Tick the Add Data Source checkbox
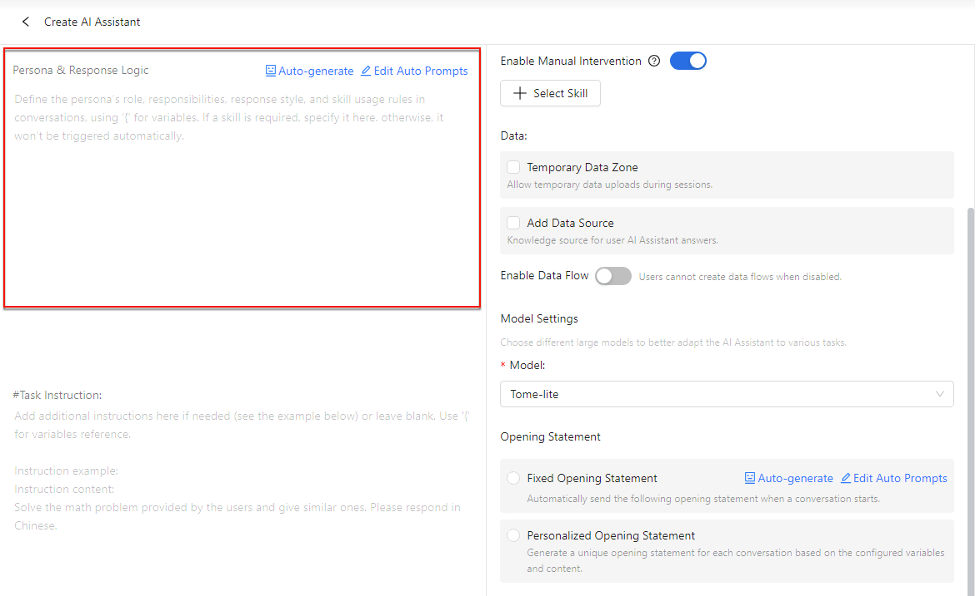The width and height of the screenshot is (976, 596). pos(514,223)
